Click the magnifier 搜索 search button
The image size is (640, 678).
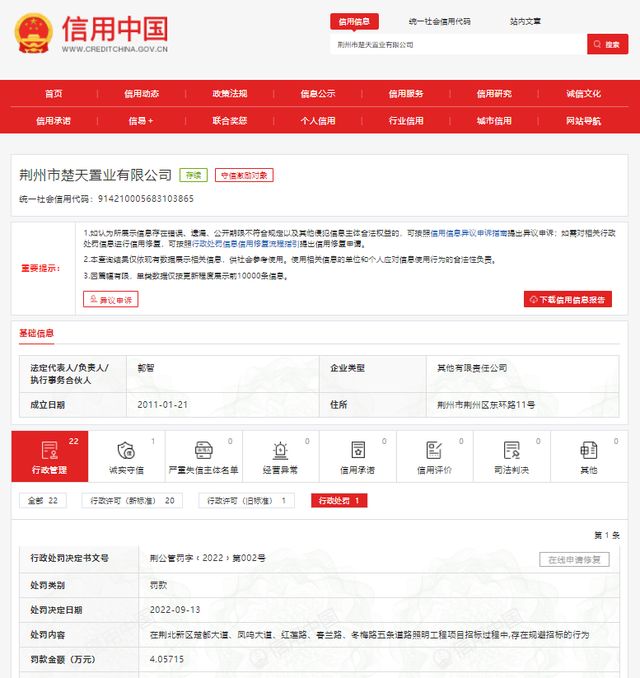coord(607,44)
